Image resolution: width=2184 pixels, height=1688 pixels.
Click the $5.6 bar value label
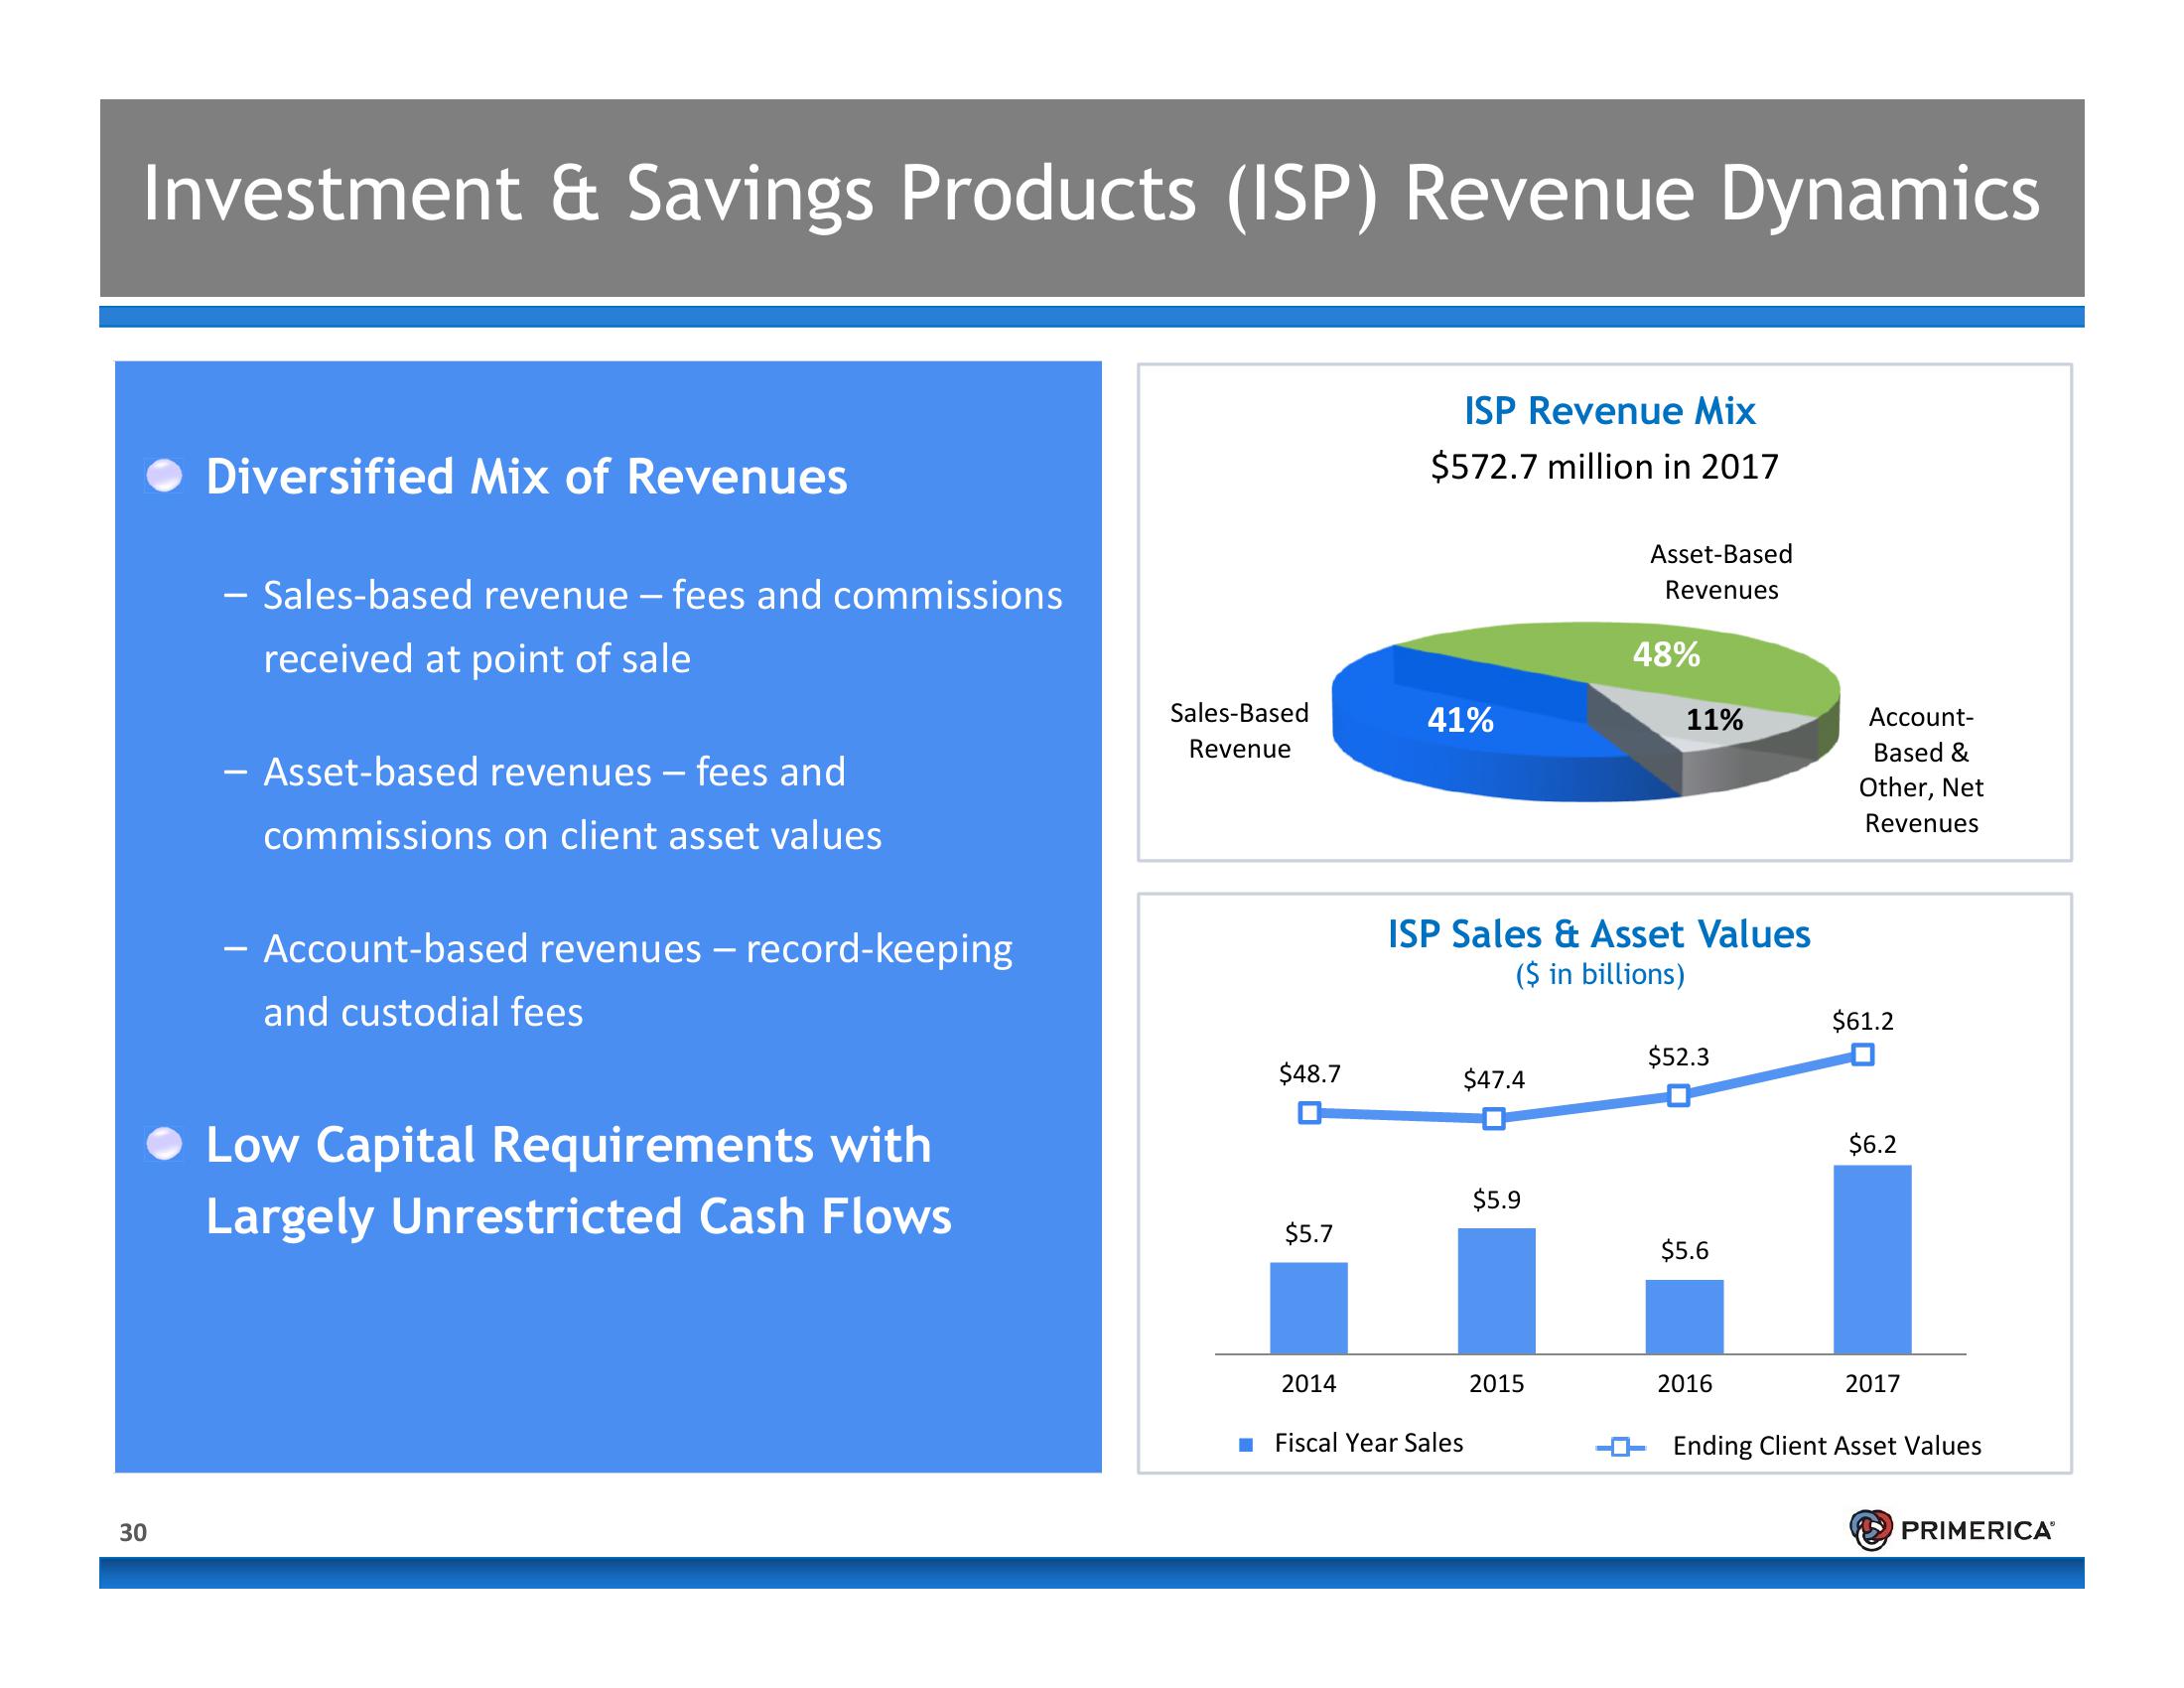click(1684, 1251)
